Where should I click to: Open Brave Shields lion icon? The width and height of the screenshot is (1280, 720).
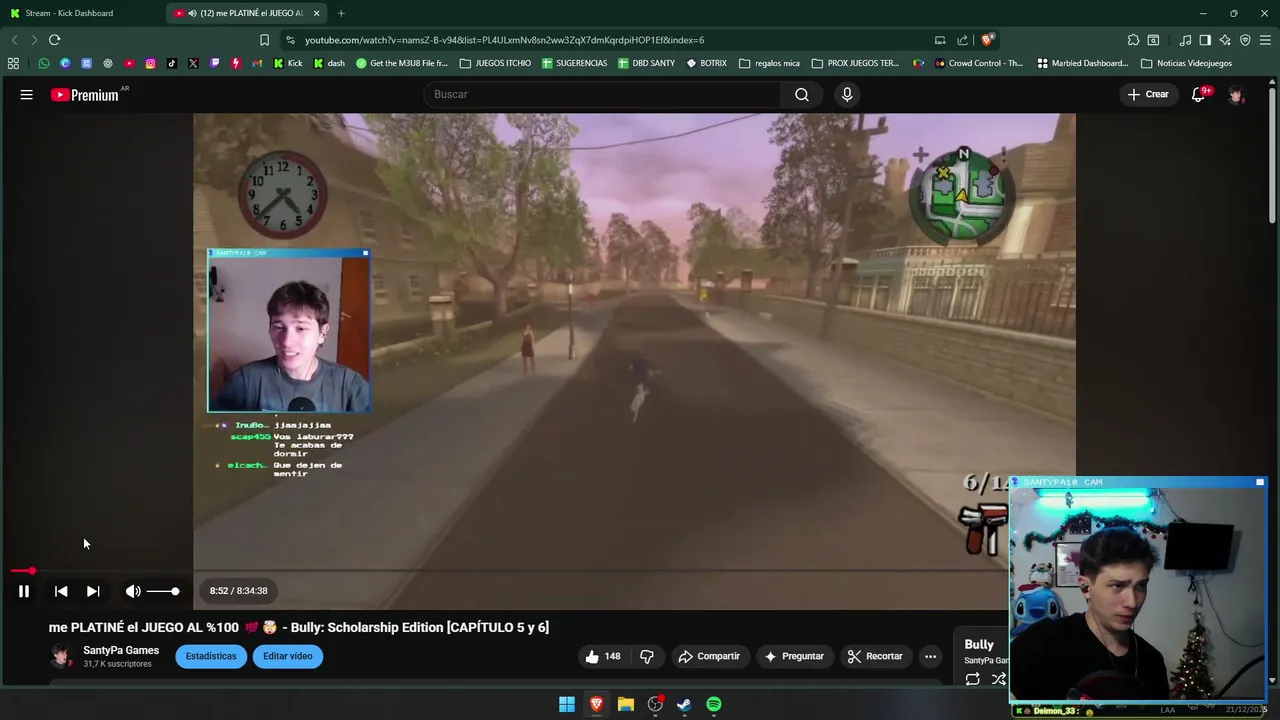coord(987,40)
